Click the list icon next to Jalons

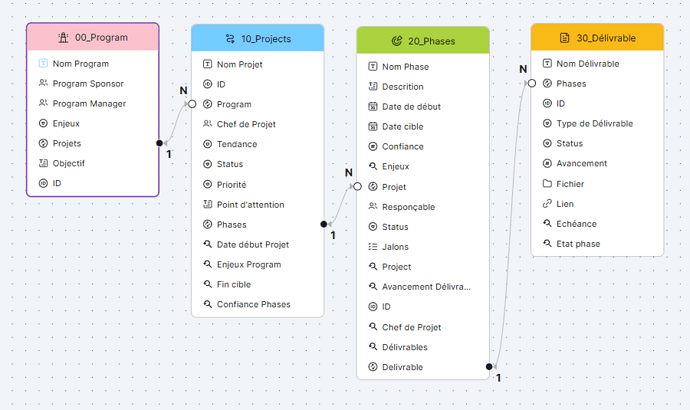click(373, 247)
